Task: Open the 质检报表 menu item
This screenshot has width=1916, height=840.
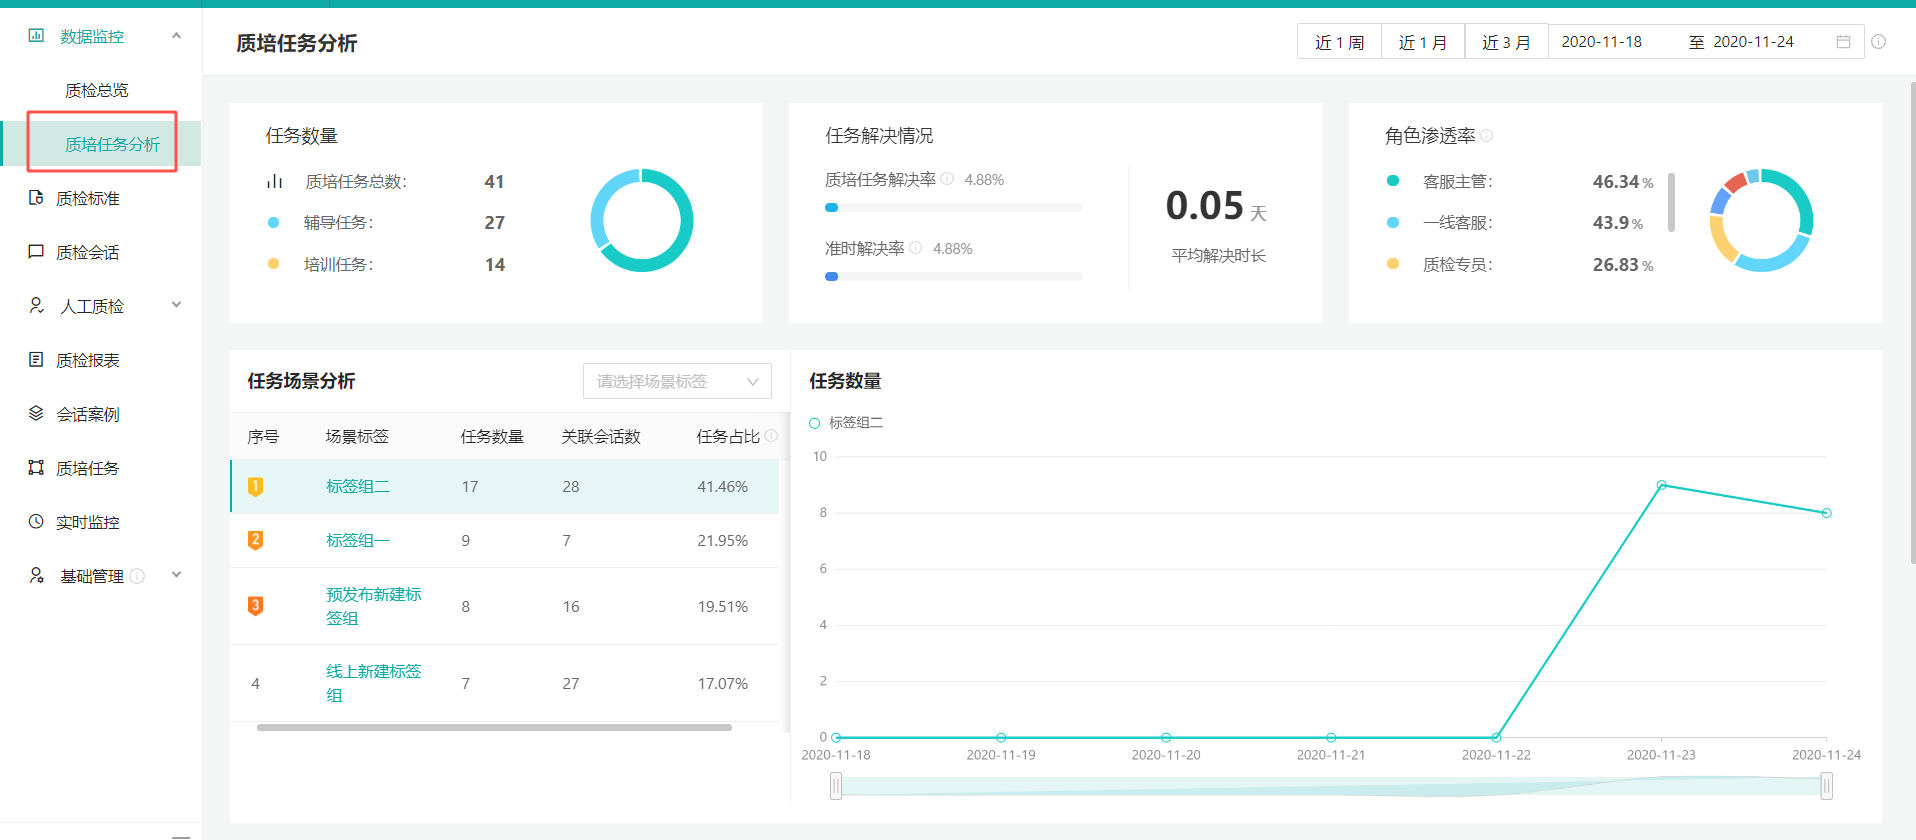Action: click(88, 360)
